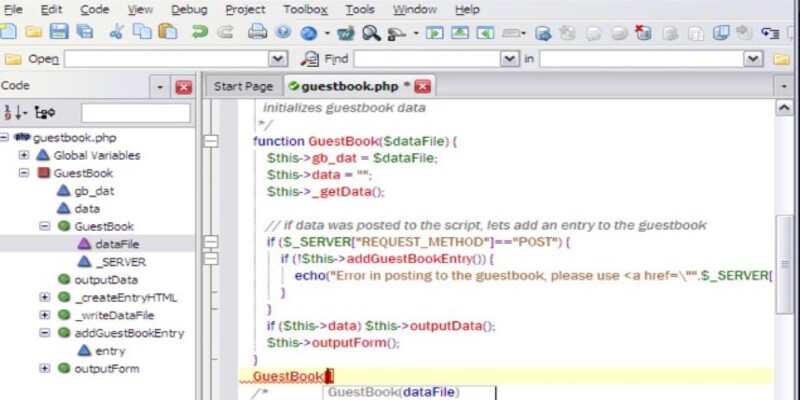Click the grey Redo arrow icon

[226, 33]
